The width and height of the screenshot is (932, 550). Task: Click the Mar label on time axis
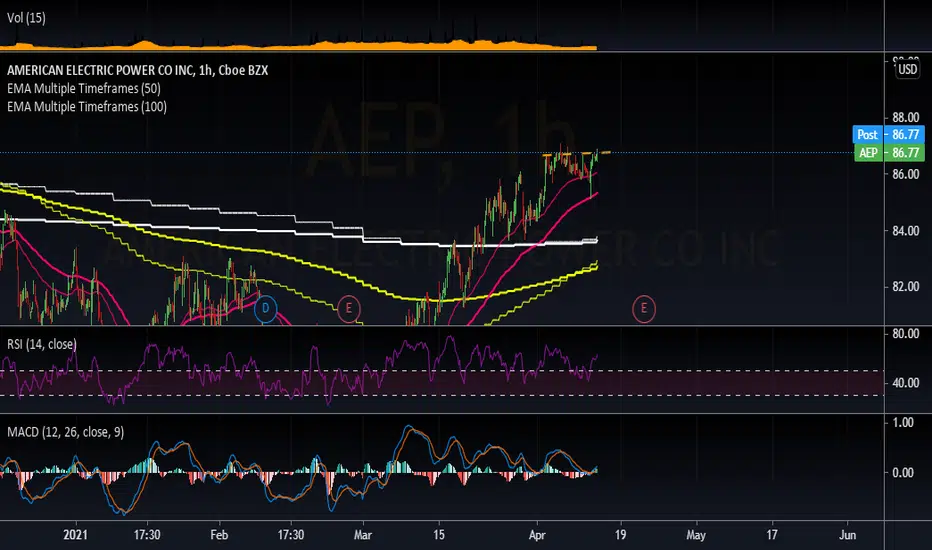(363, 535)
